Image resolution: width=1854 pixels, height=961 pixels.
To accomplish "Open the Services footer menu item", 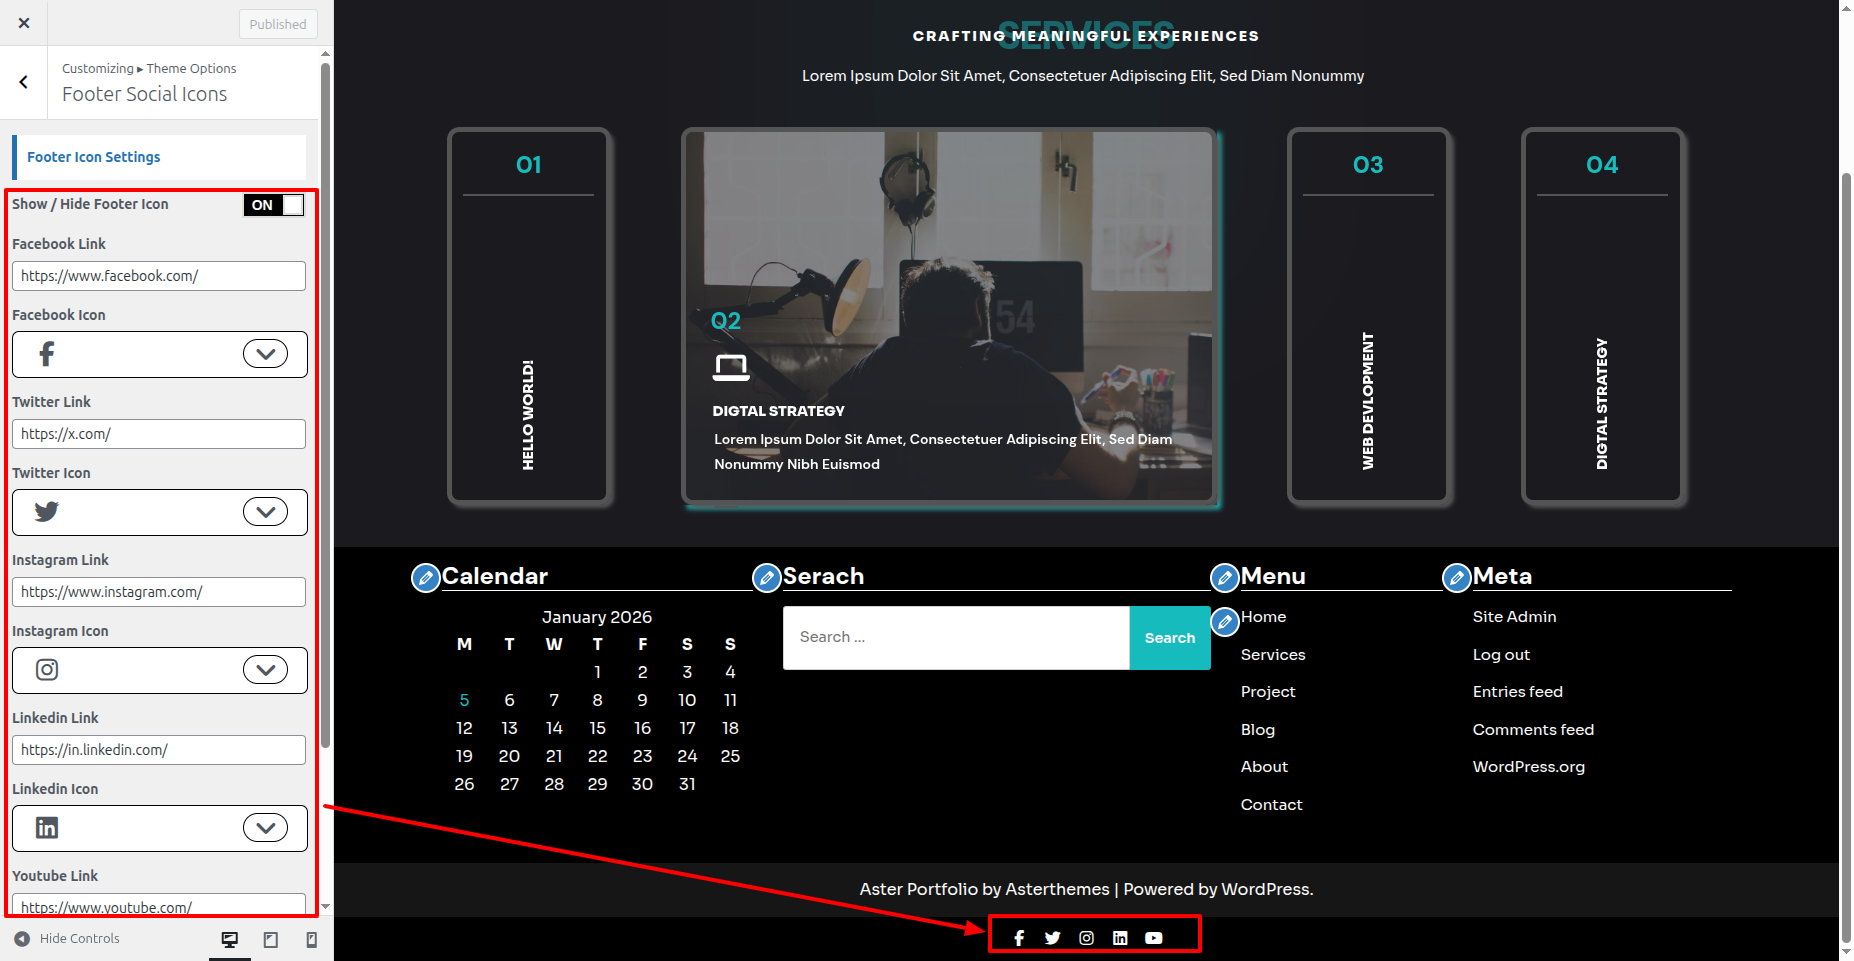I will point(1273,655).
